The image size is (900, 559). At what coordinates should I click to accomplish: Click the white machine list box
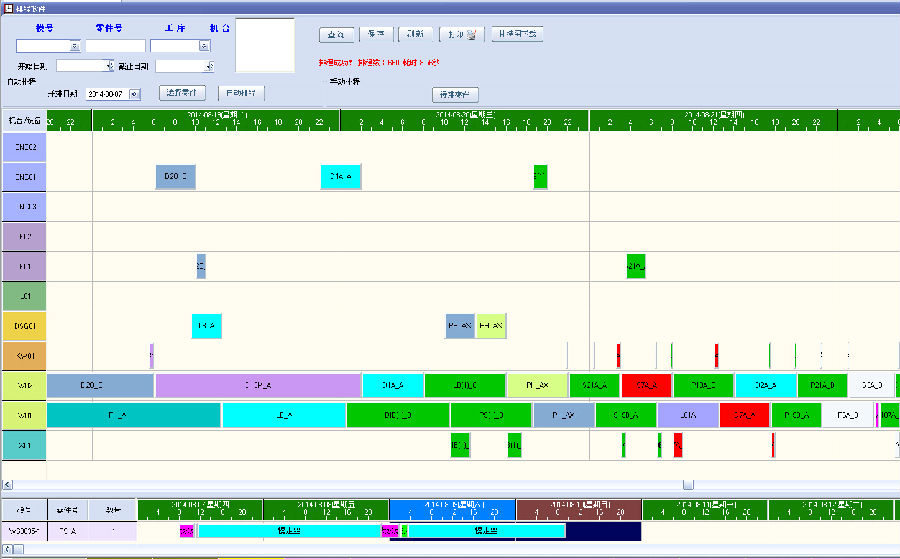point(265,45)
